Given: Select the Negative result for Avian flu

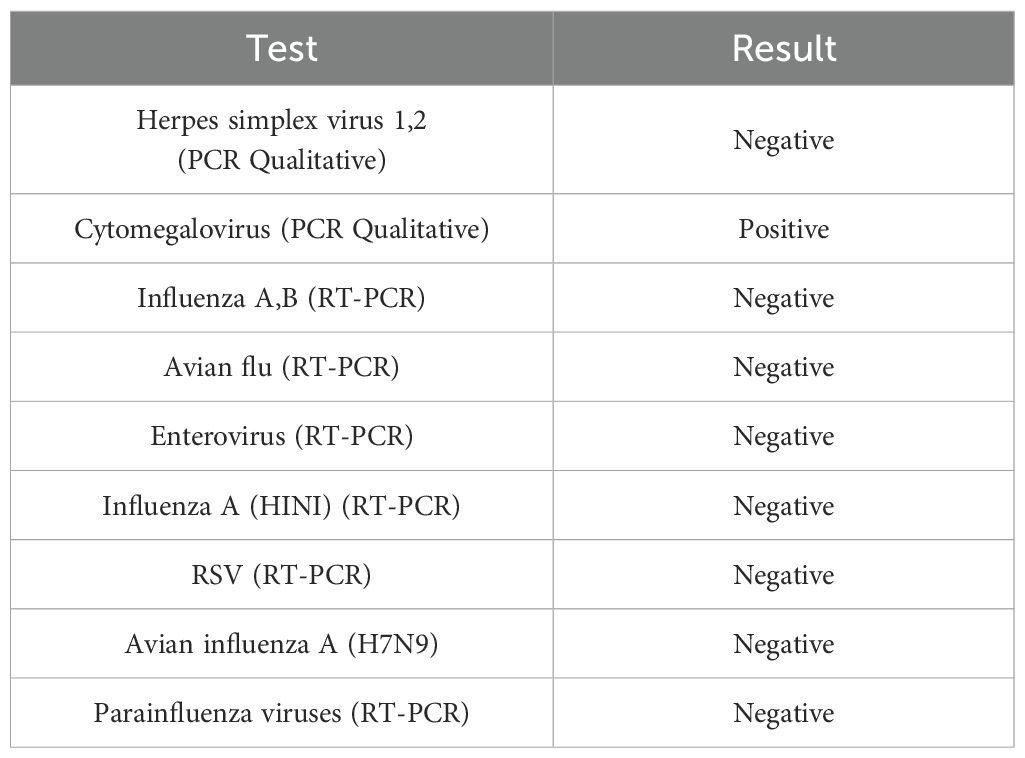Looking at the screenshot, I should [784, 367].
